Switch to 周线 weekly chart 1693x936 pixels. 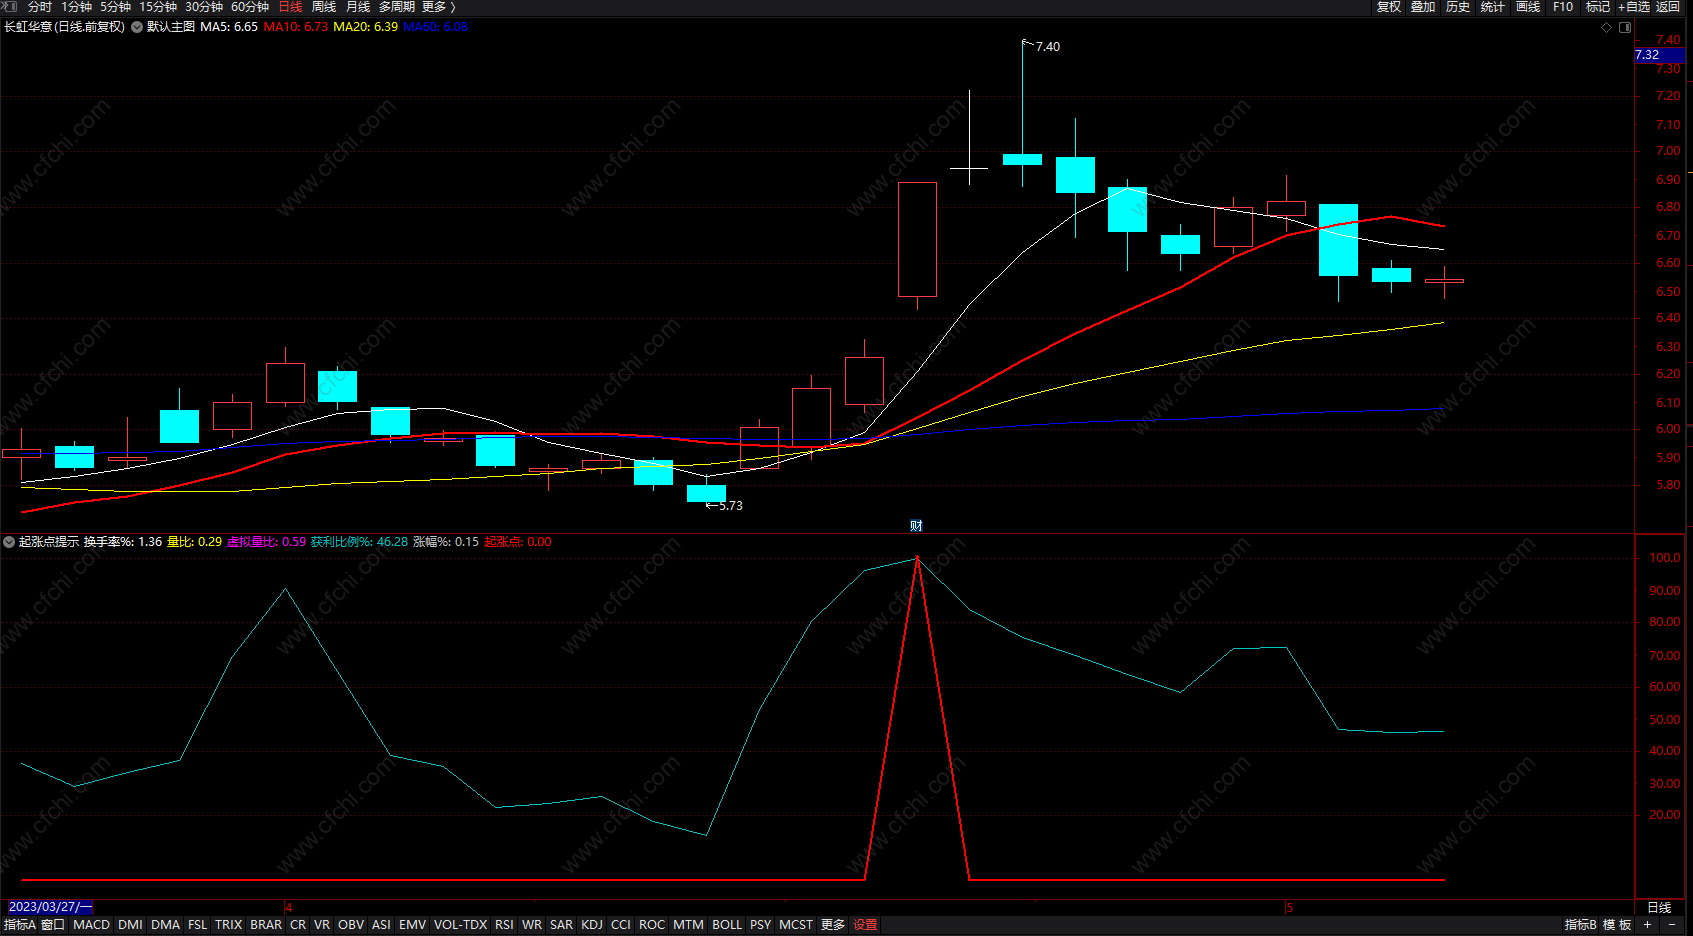pos(324,7)
